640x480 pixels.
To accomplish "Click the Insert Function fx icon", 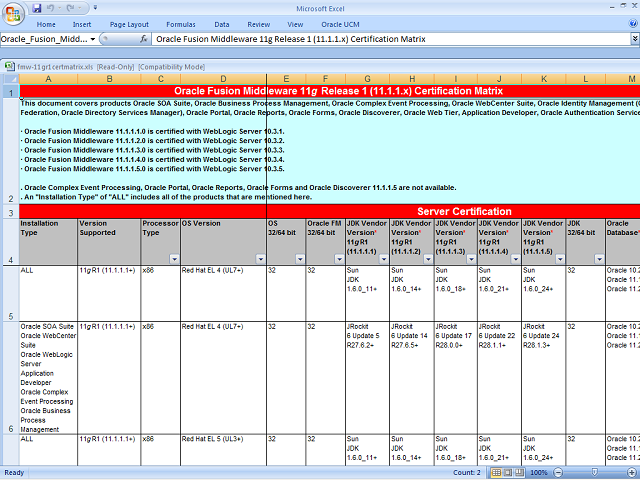I will (144, 39).
